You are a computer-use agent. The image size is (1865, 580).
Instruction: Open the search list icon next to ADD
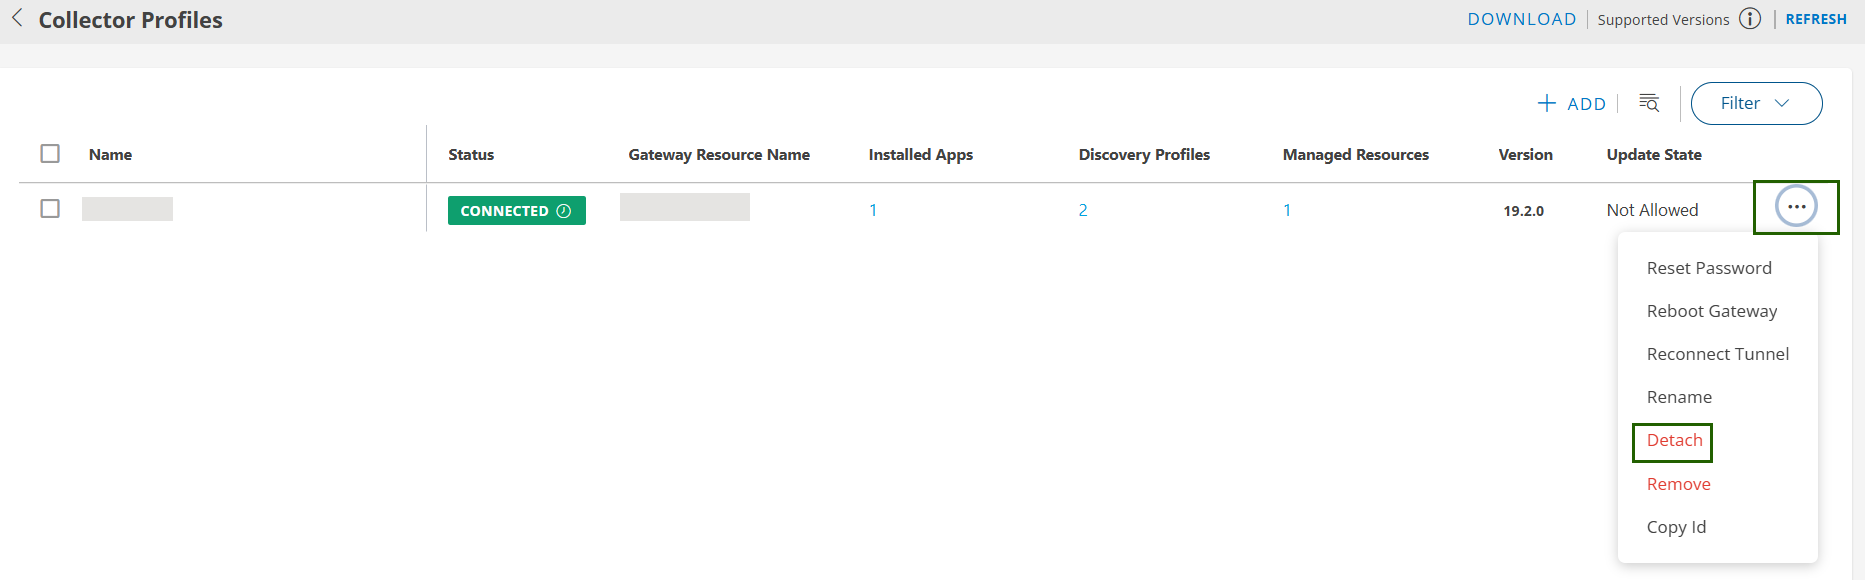click(1649, 103)
